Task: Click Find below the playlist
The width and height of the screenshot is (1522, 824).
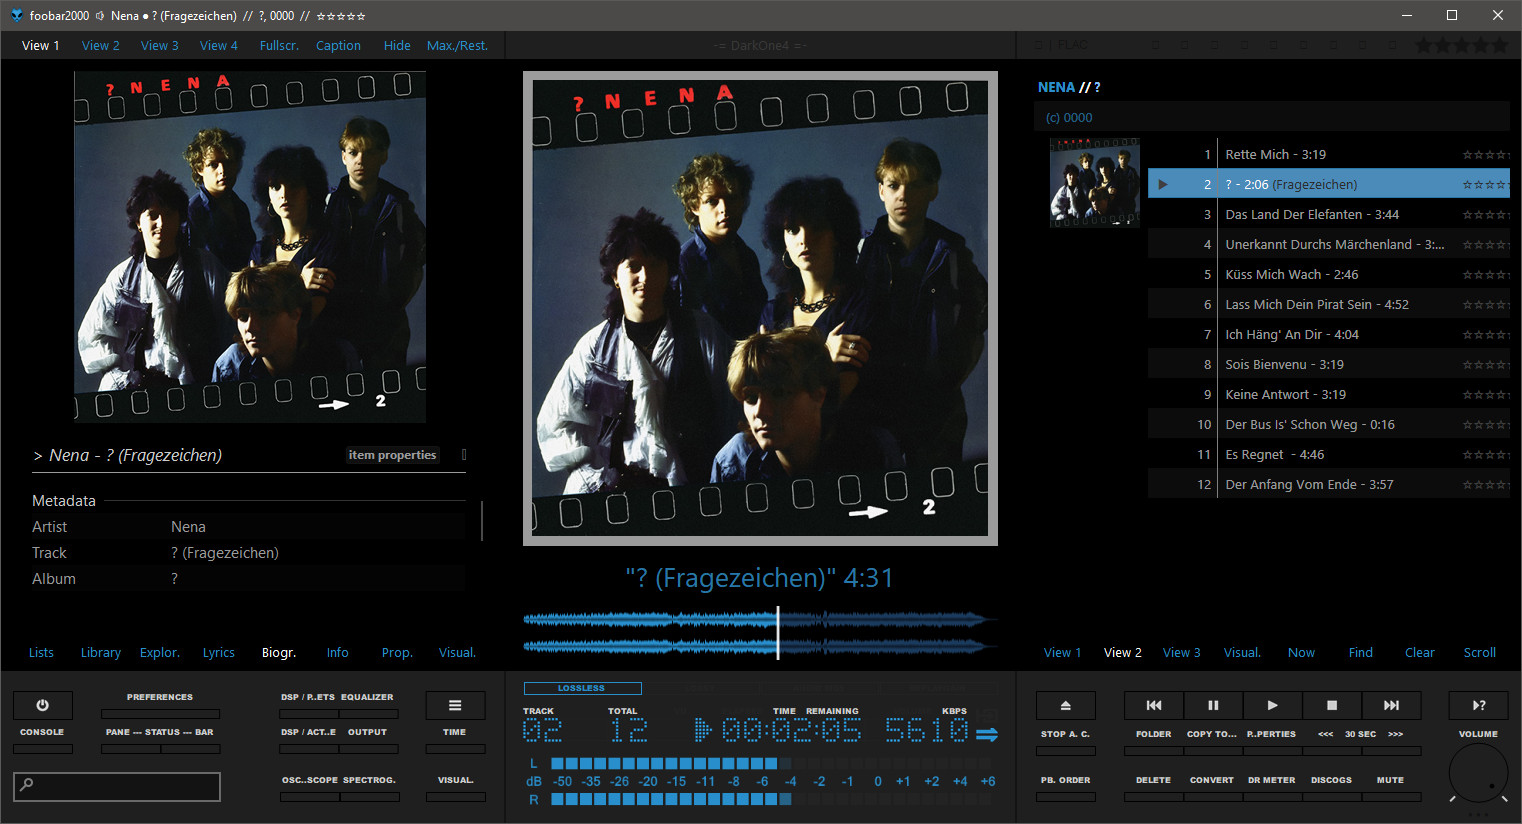Action: (x=1361, y=652)
